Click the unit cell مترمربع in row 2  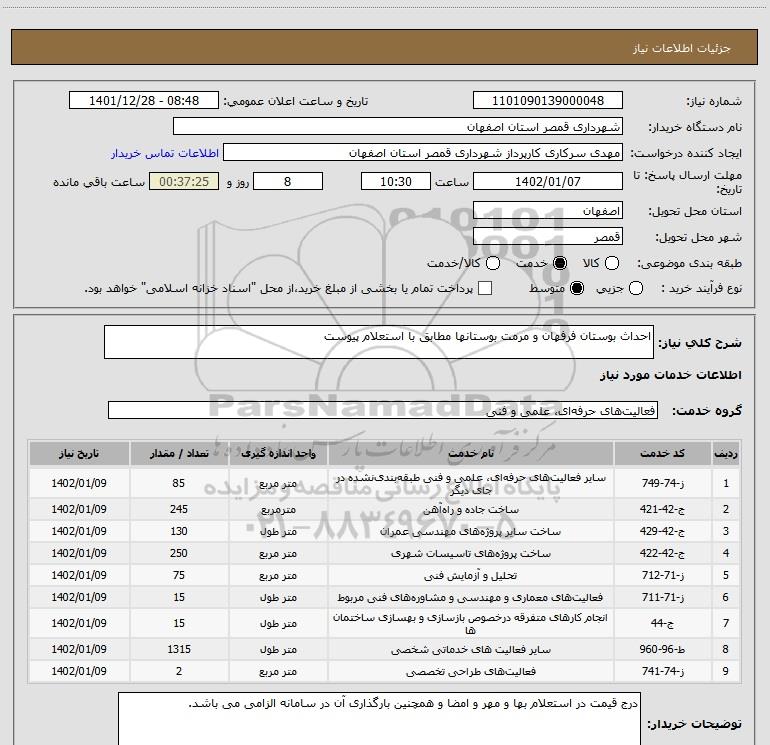click(x=278, y=510)
